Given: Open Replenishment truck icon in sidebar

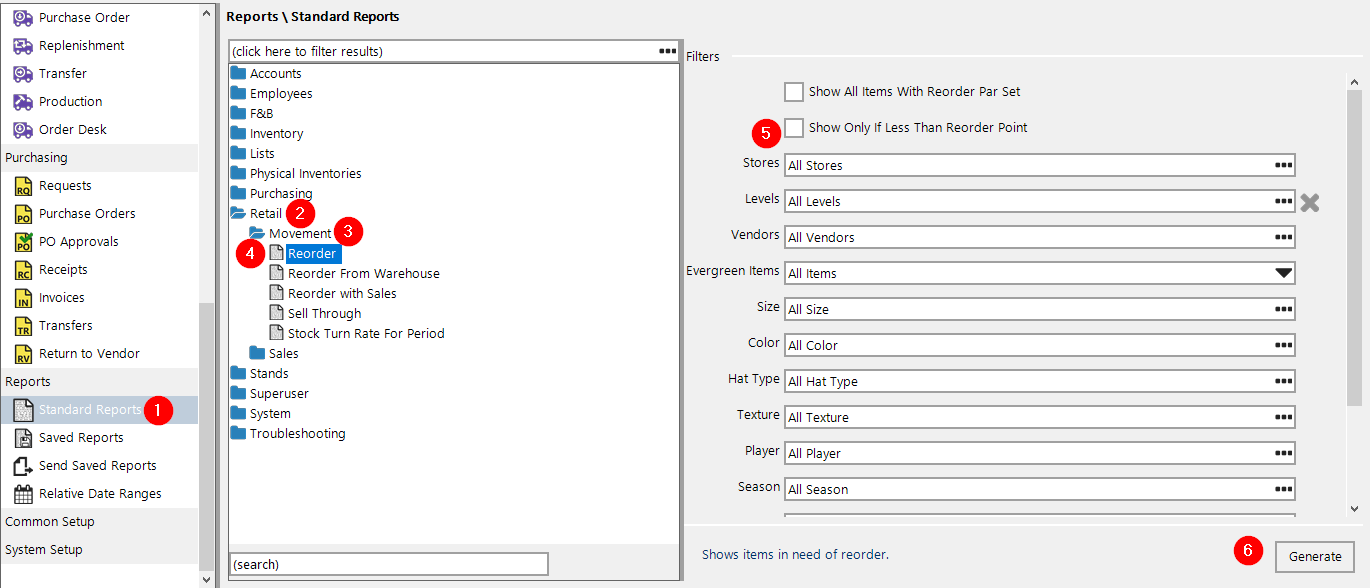Looking at the screenshot, I should [x=23, y=46].
